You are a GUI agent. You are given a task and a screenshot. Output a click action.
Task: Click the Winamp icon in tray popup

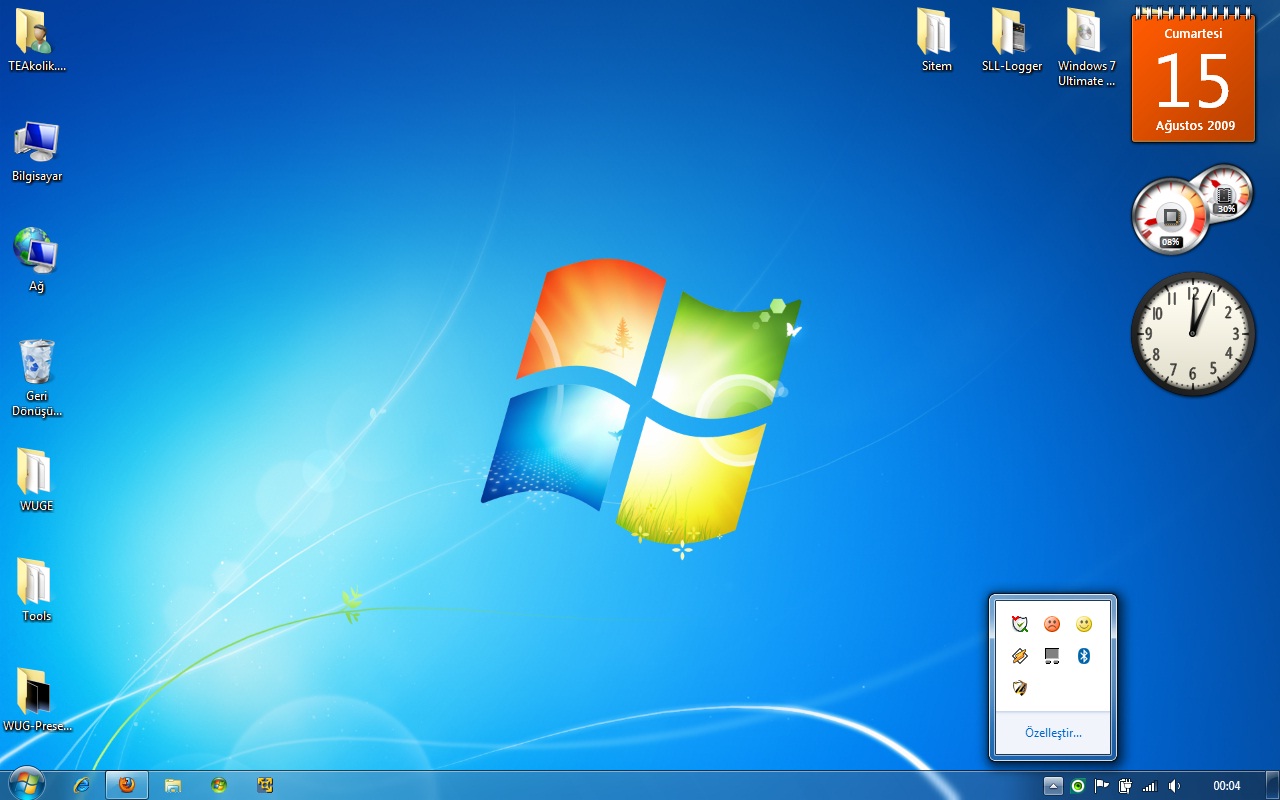pyautogui.click(x=1020, y=656)
